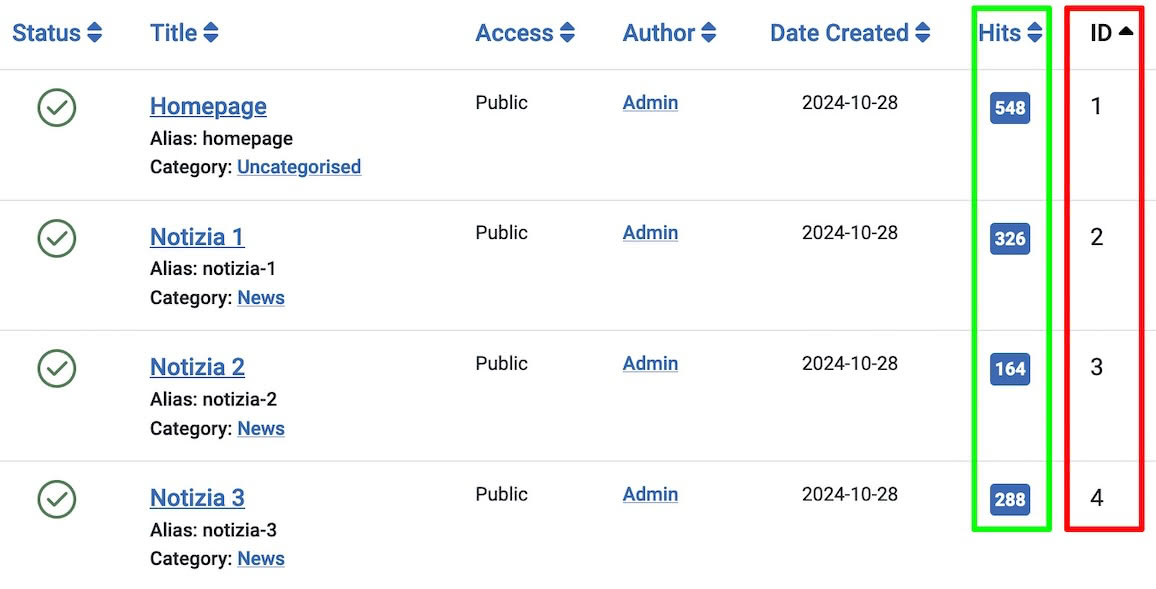Open the Uncategorised category link

tap(299, 167)
